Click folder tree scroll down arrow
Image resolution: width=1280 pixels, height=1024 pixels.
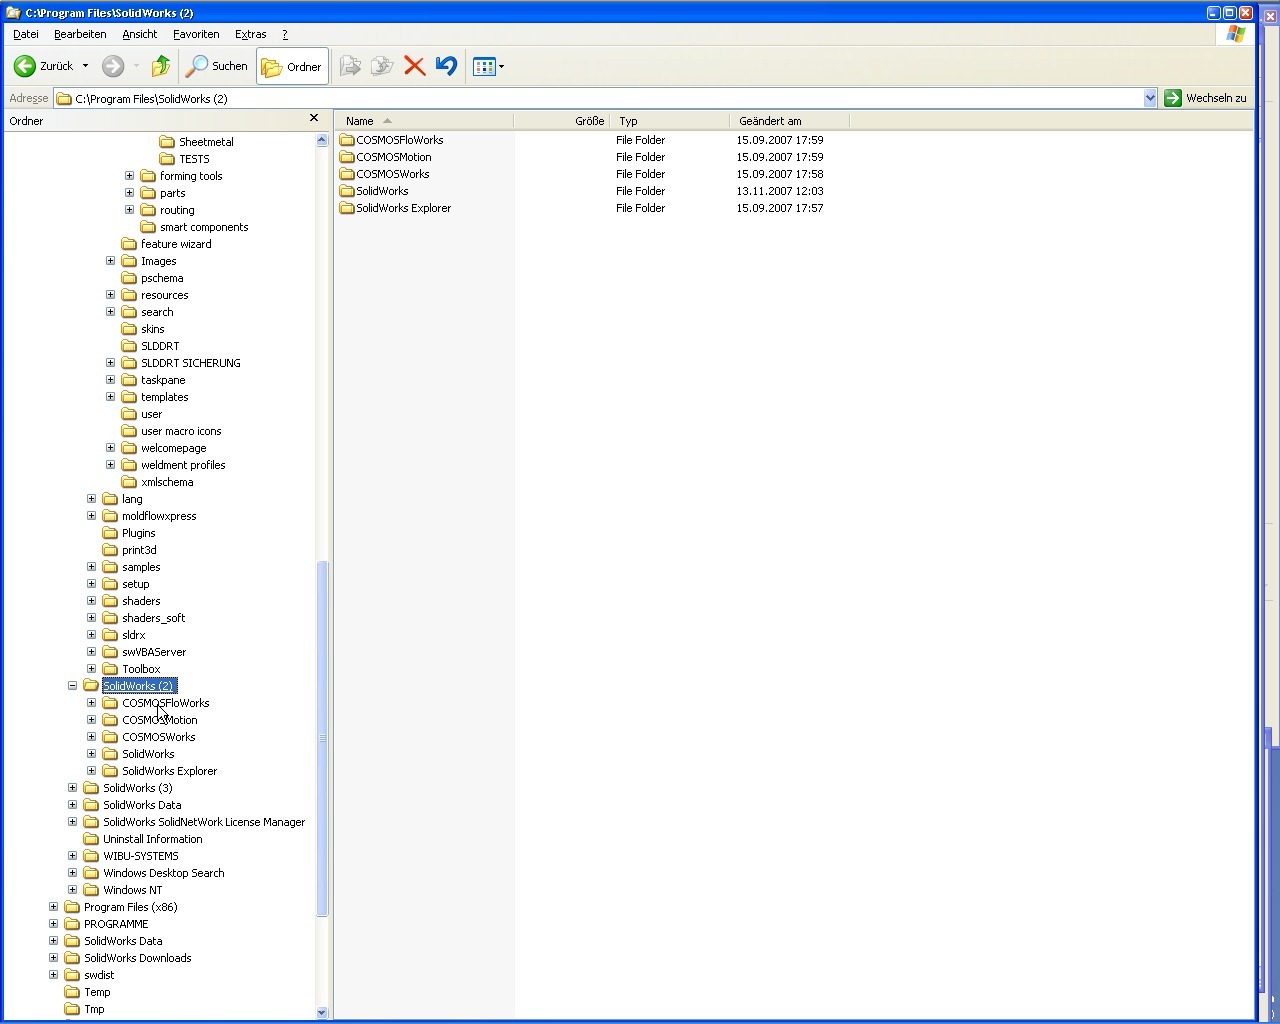(x=322, y=1012)
